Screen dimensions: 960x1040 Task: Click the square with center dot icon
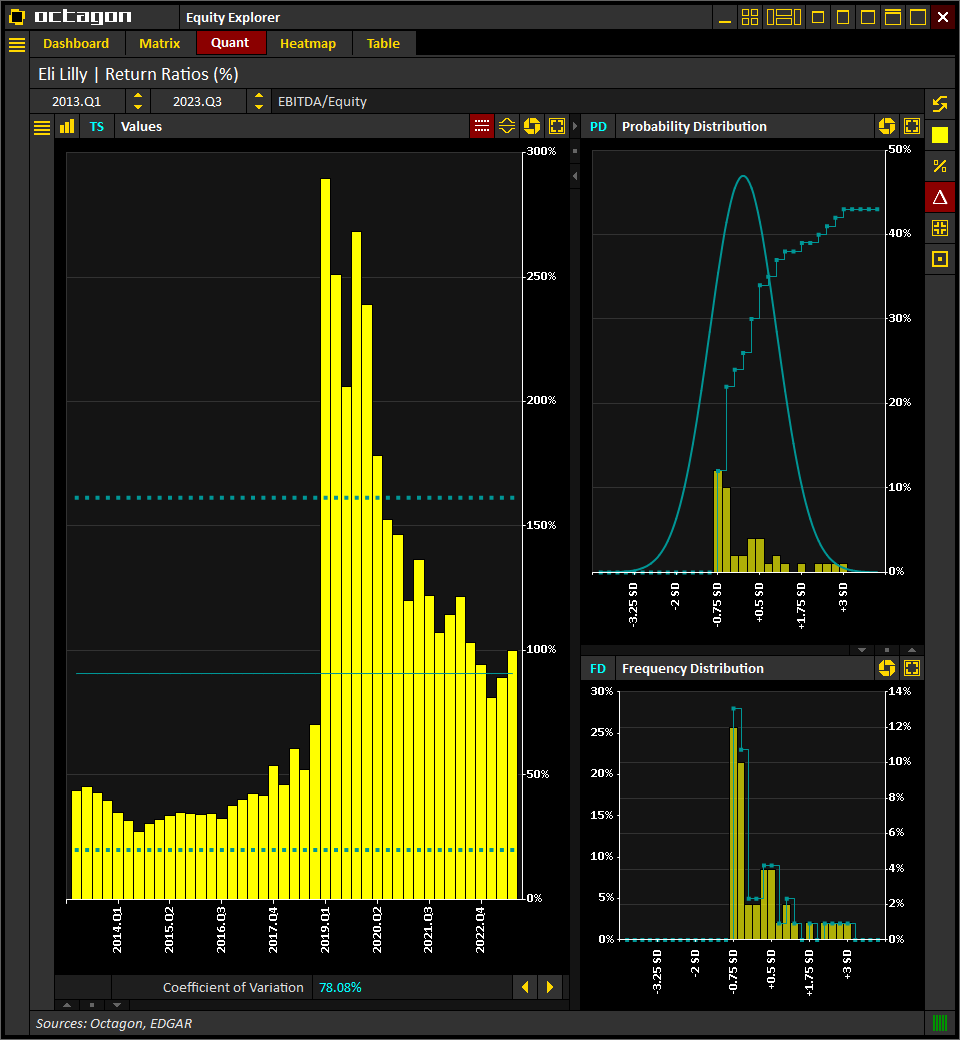(x=940, y=259)
